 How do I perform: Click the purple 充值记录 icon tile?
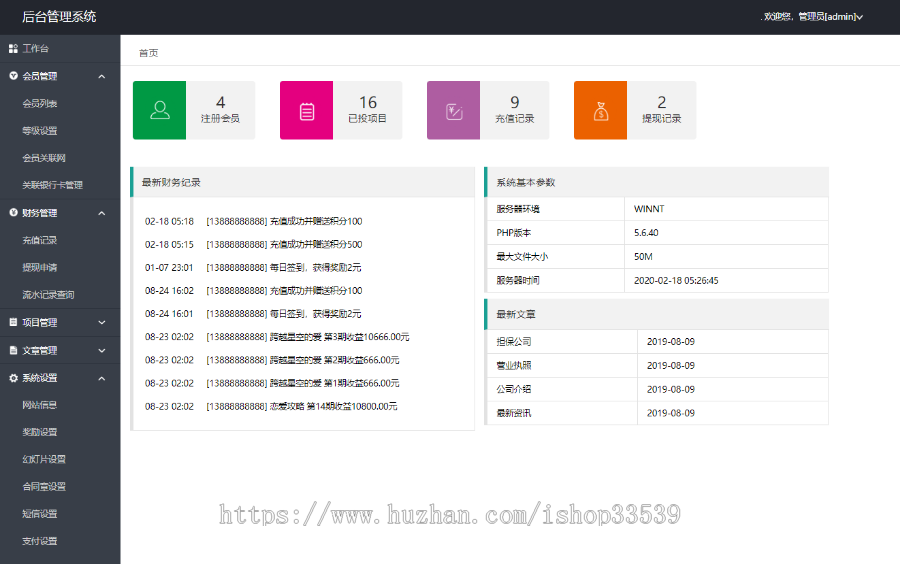(x=453, y=110)
